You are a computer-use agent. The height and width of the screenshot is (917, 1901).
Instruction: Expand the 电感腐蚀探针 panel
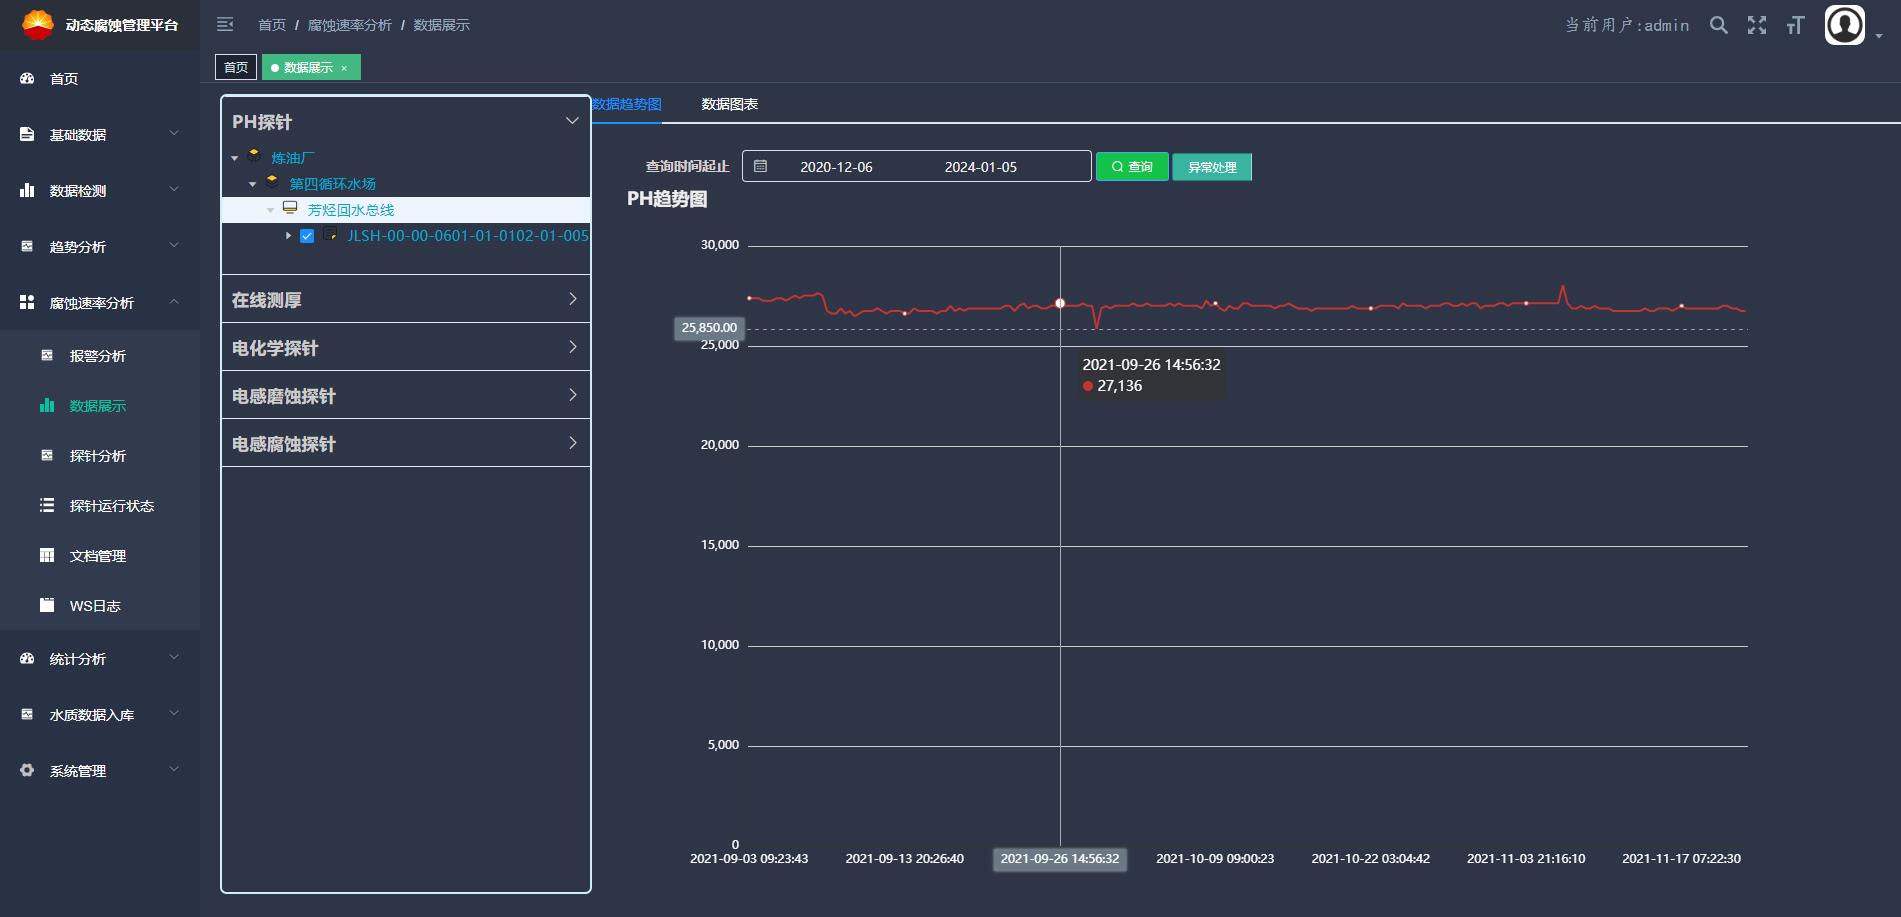406,443
